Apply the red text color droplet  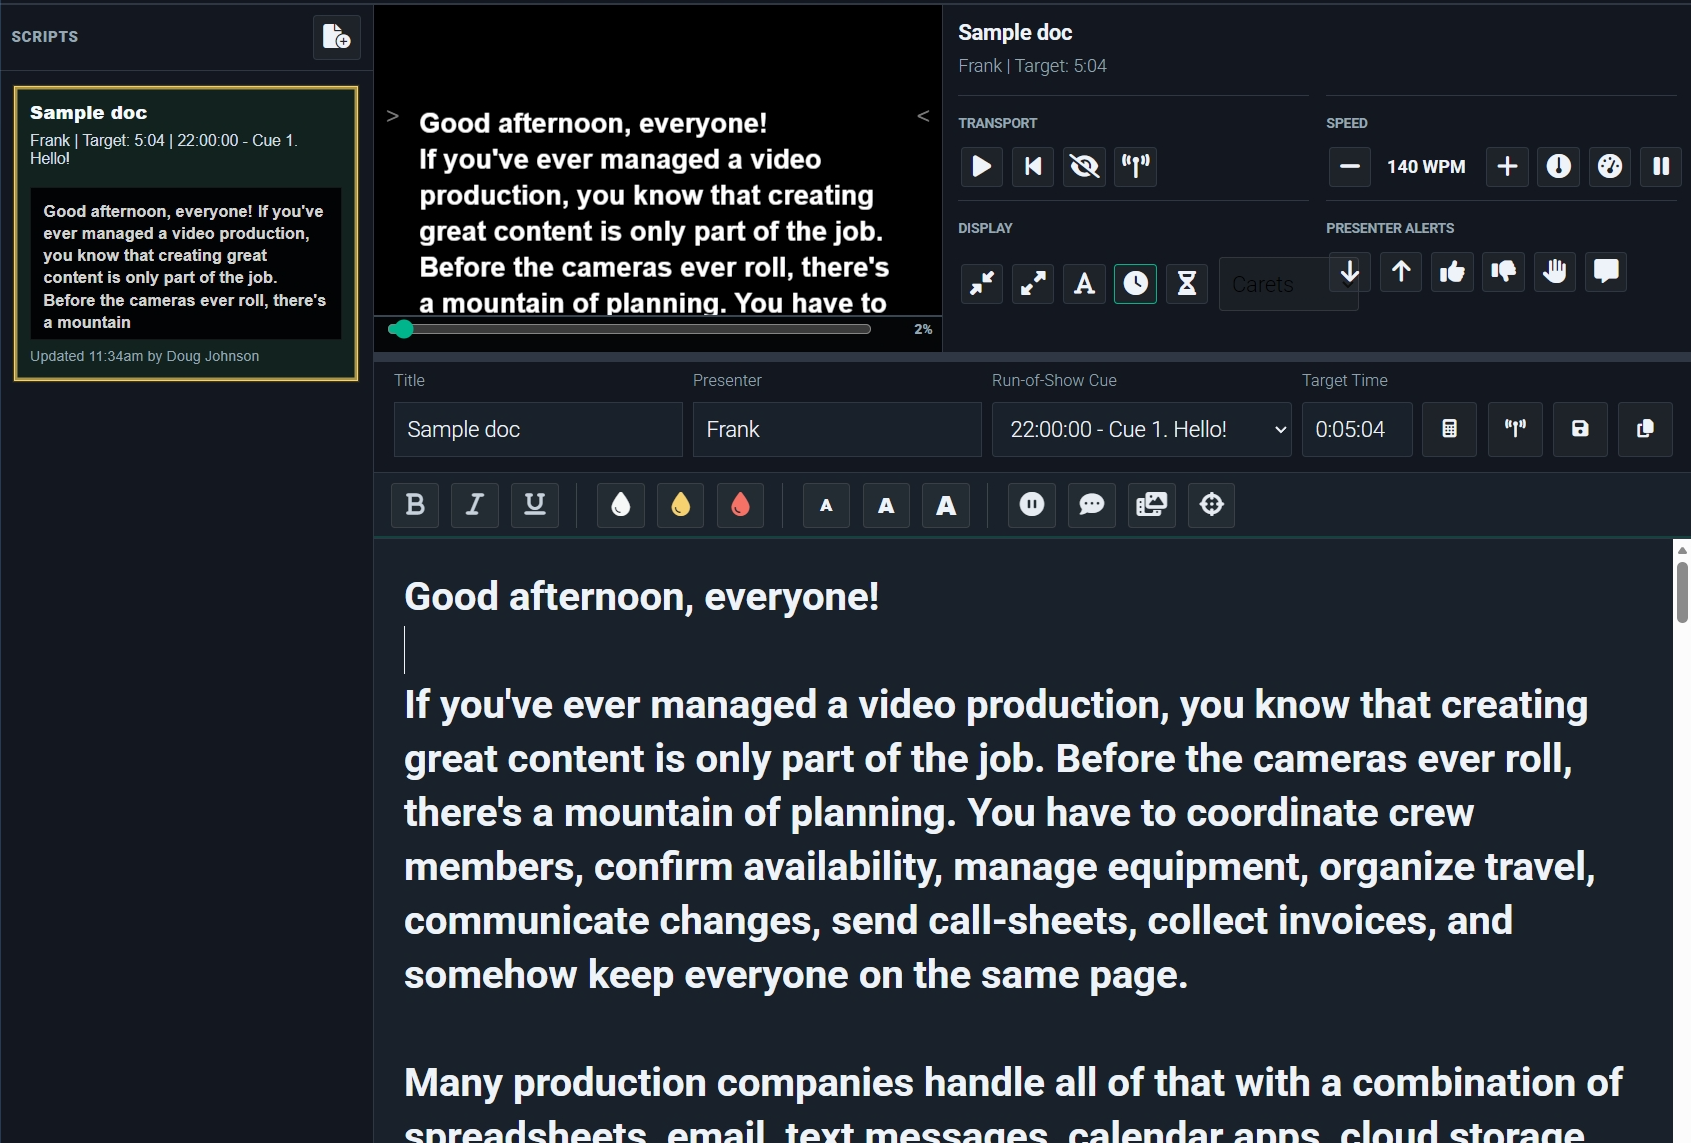[740, 505]
